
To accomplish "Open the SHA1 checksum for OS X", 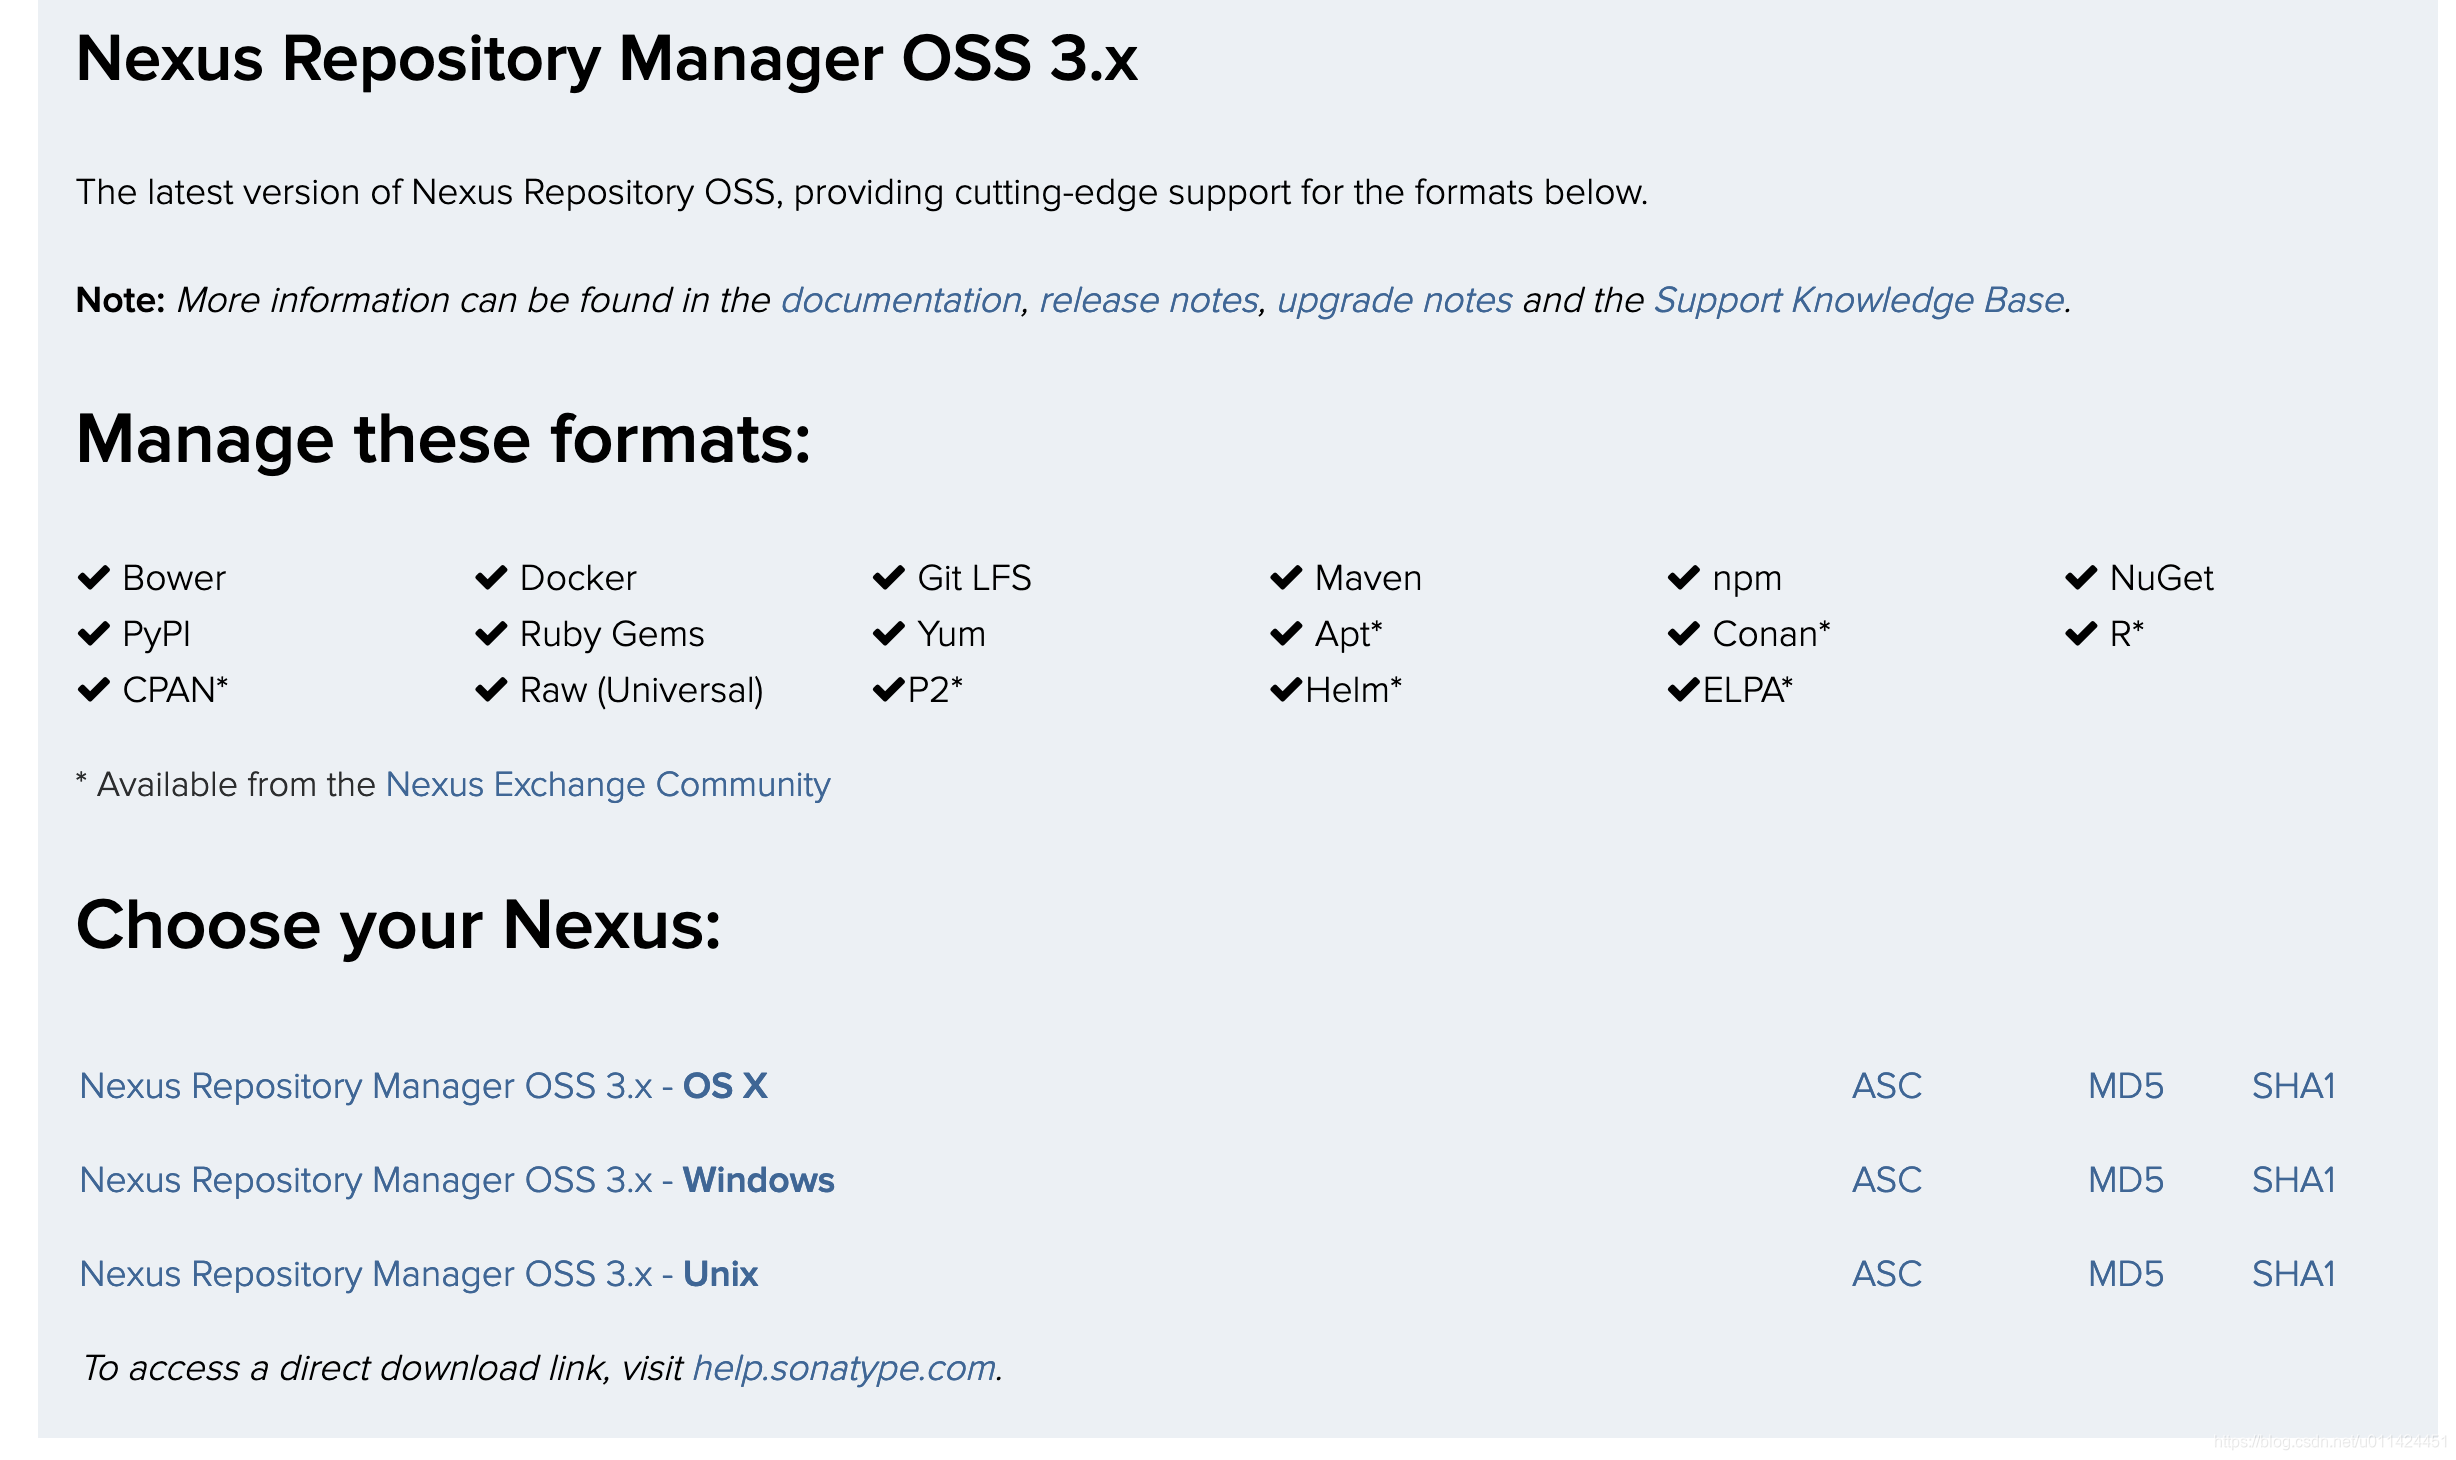I will click(2294, 1086).
